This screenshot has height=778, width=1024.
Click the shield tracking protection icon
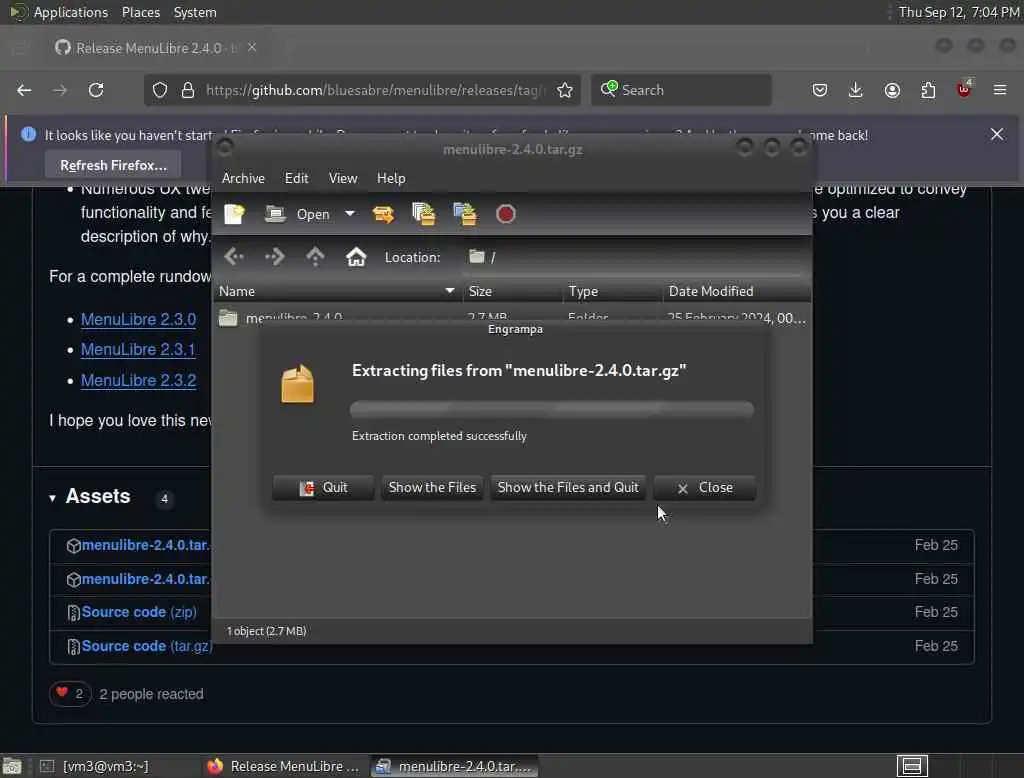click(160, 90)
